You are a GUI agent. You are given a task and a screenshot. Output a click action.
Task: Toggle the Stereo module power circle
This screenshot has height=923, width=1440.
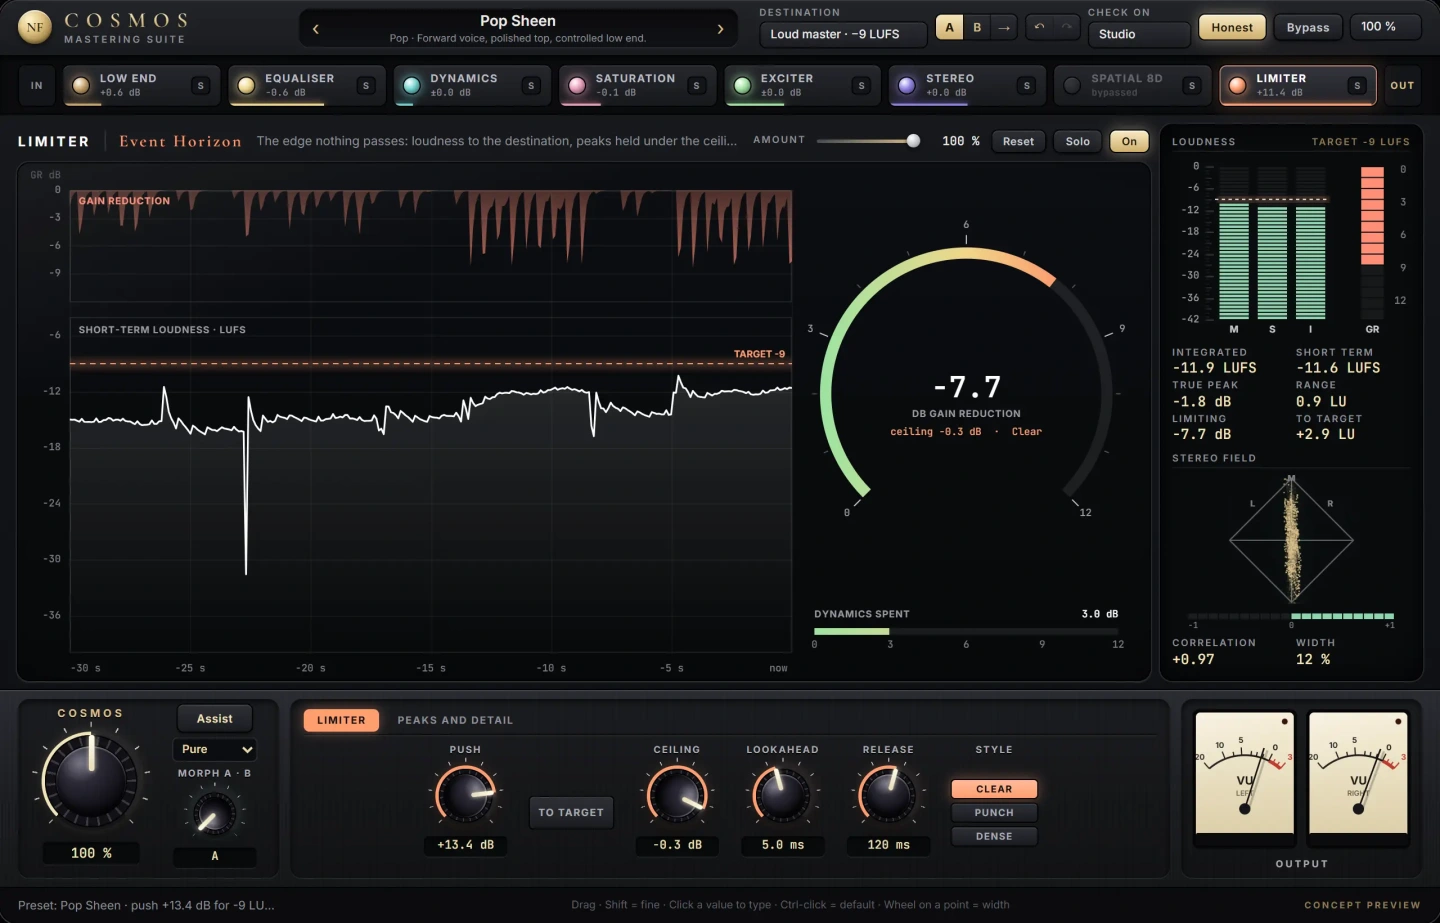pyautogui.click(x=907, y=86)
